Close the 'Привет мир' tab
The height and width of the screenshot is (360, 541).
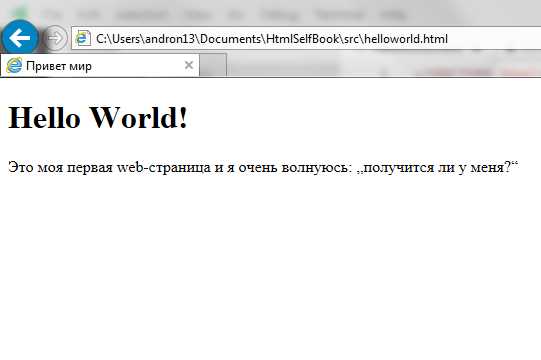189,65
